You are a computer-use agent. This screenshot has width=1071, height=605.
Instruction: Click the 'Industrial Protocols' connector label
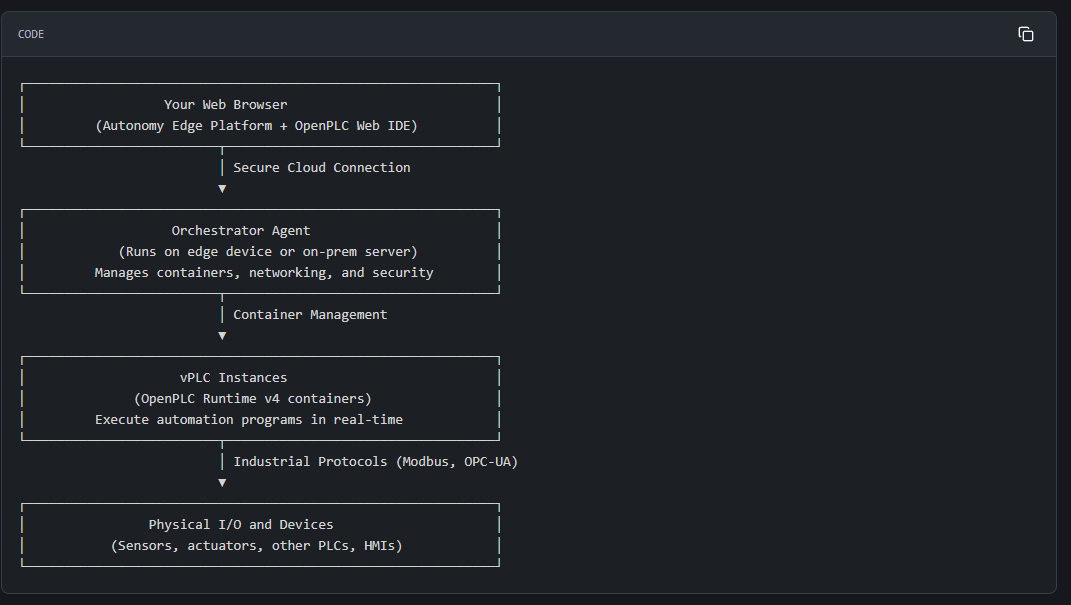click(x=310, y=462)
